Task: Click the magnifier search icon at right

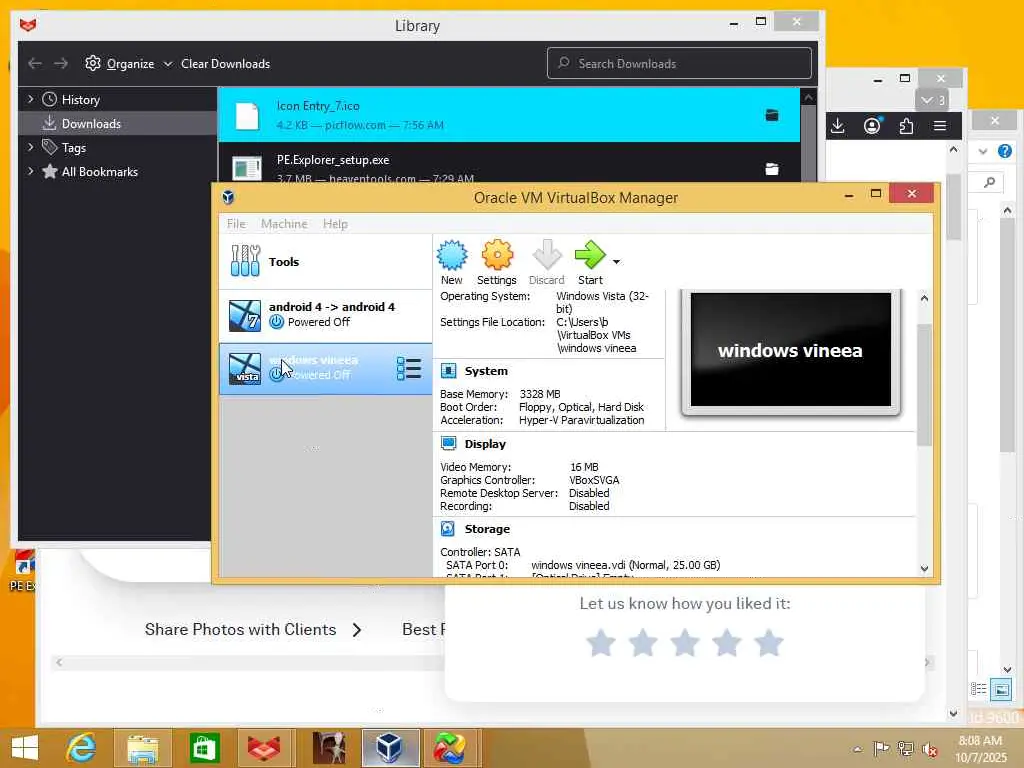Action: [990, 182]
